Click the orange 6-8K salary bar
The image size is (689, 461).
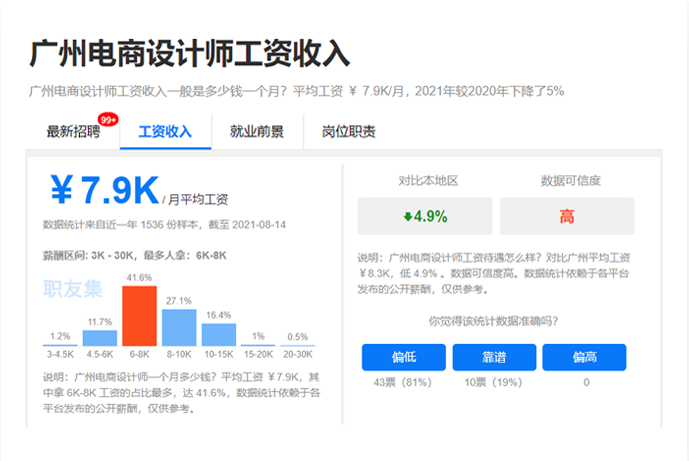[x=139, y=316]
